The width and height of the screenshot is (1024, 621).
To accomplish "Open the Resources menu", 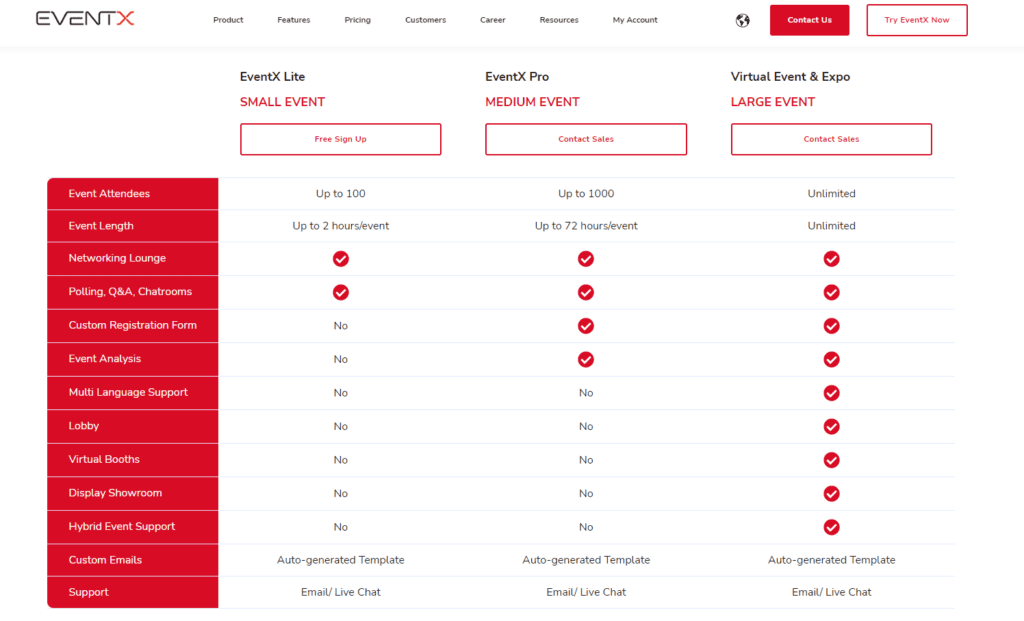I will coord(559,19).
